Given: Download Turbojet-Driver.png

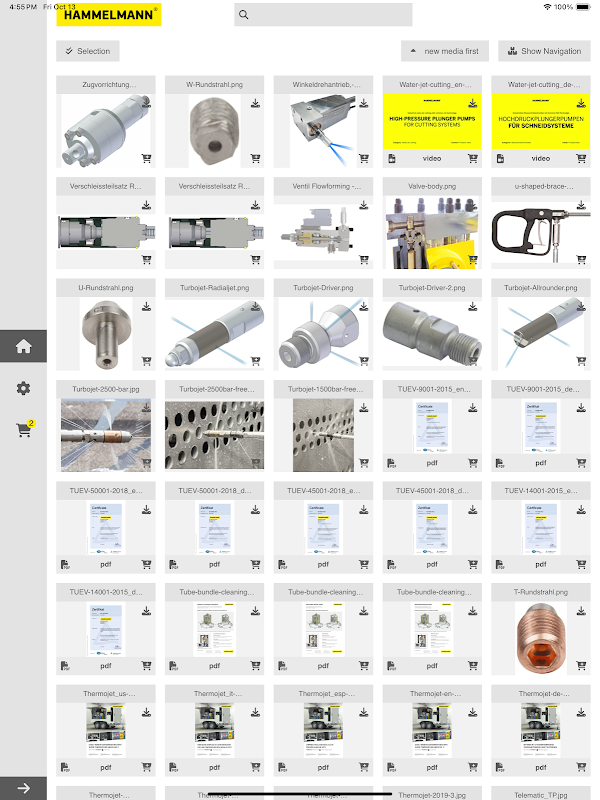Looking at the screenshot, I should 364,306.
